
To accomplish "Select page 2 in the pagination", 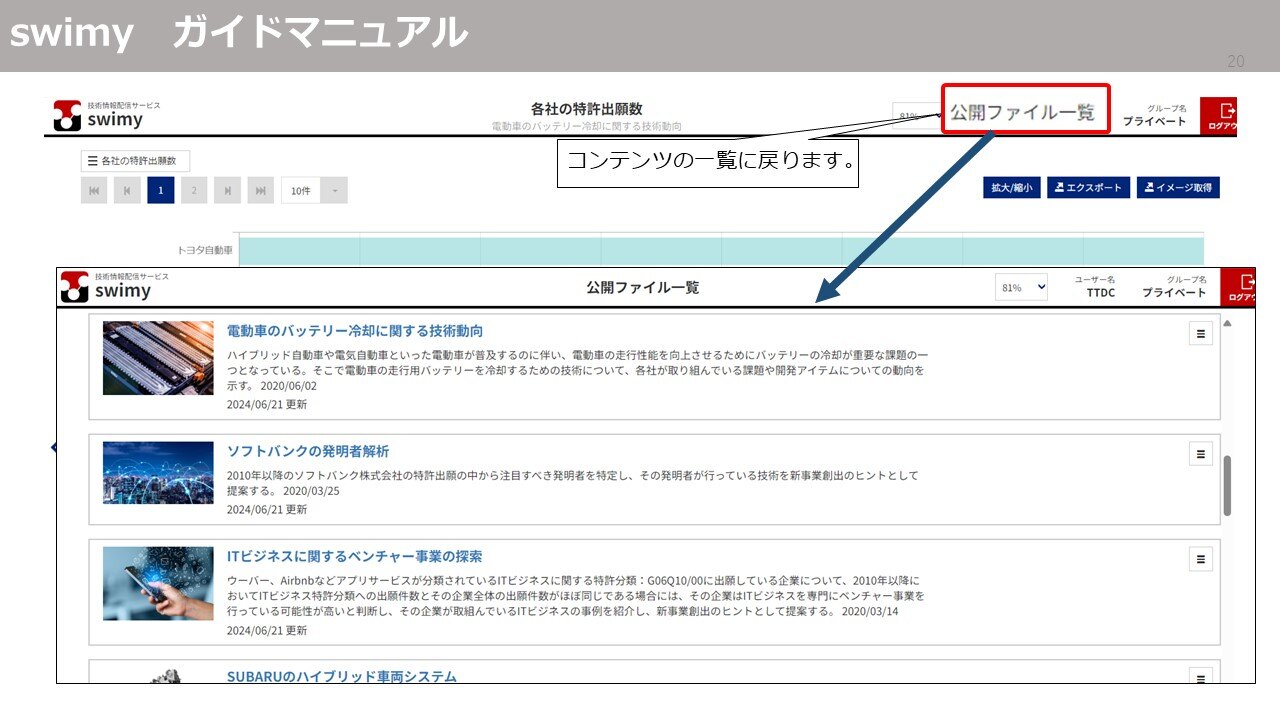I will click(x=193, y=190).
